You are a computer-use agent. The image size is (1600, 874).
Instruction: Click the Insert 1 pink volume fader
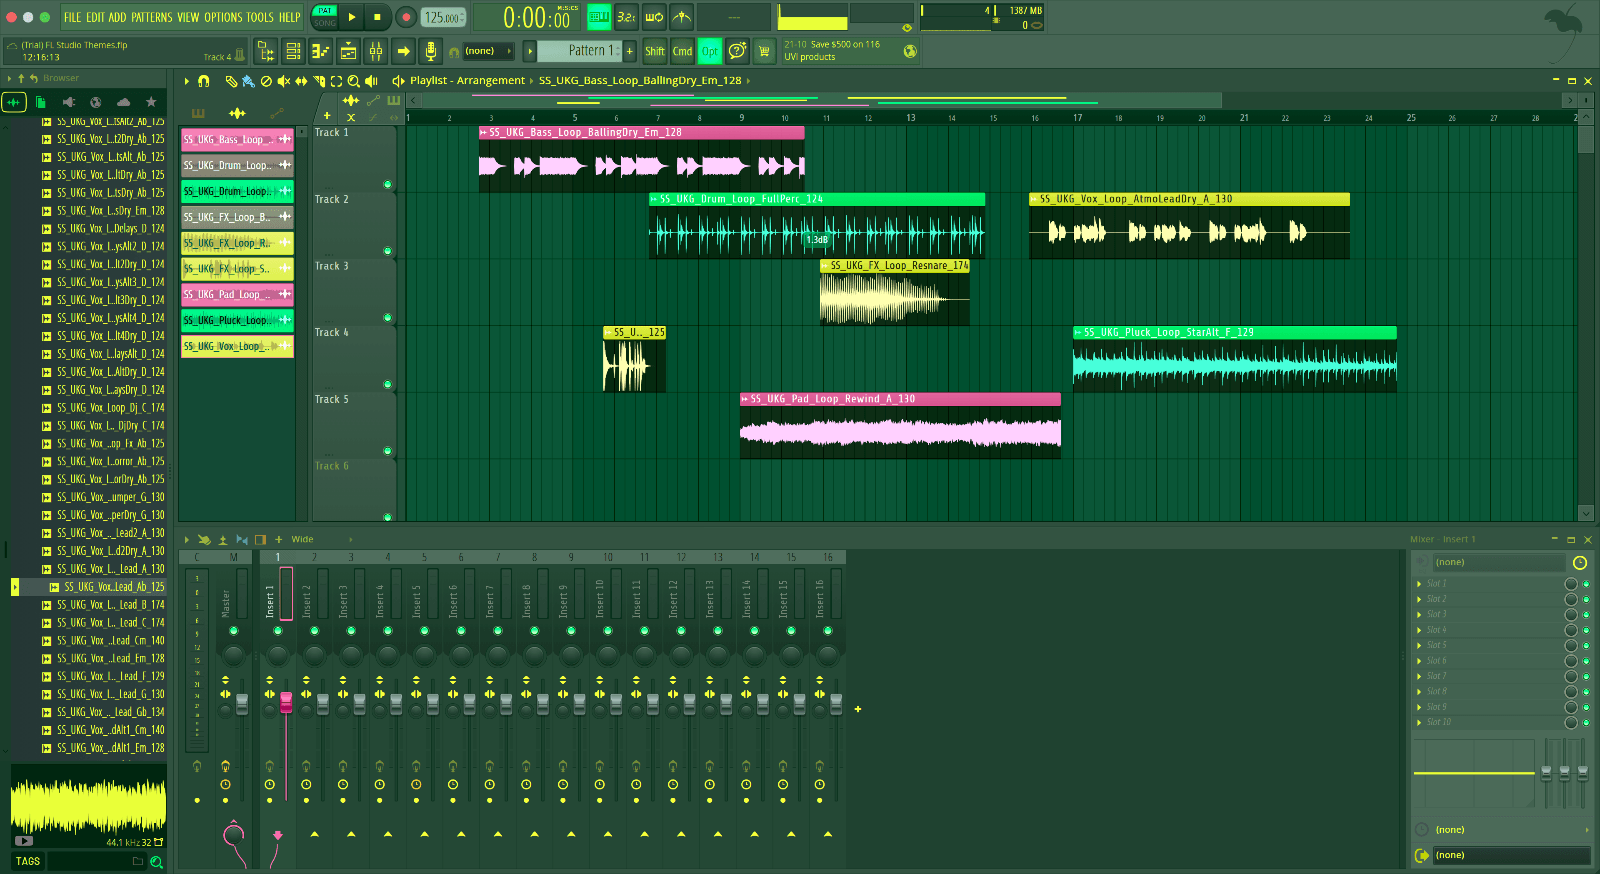click(286, 703)
